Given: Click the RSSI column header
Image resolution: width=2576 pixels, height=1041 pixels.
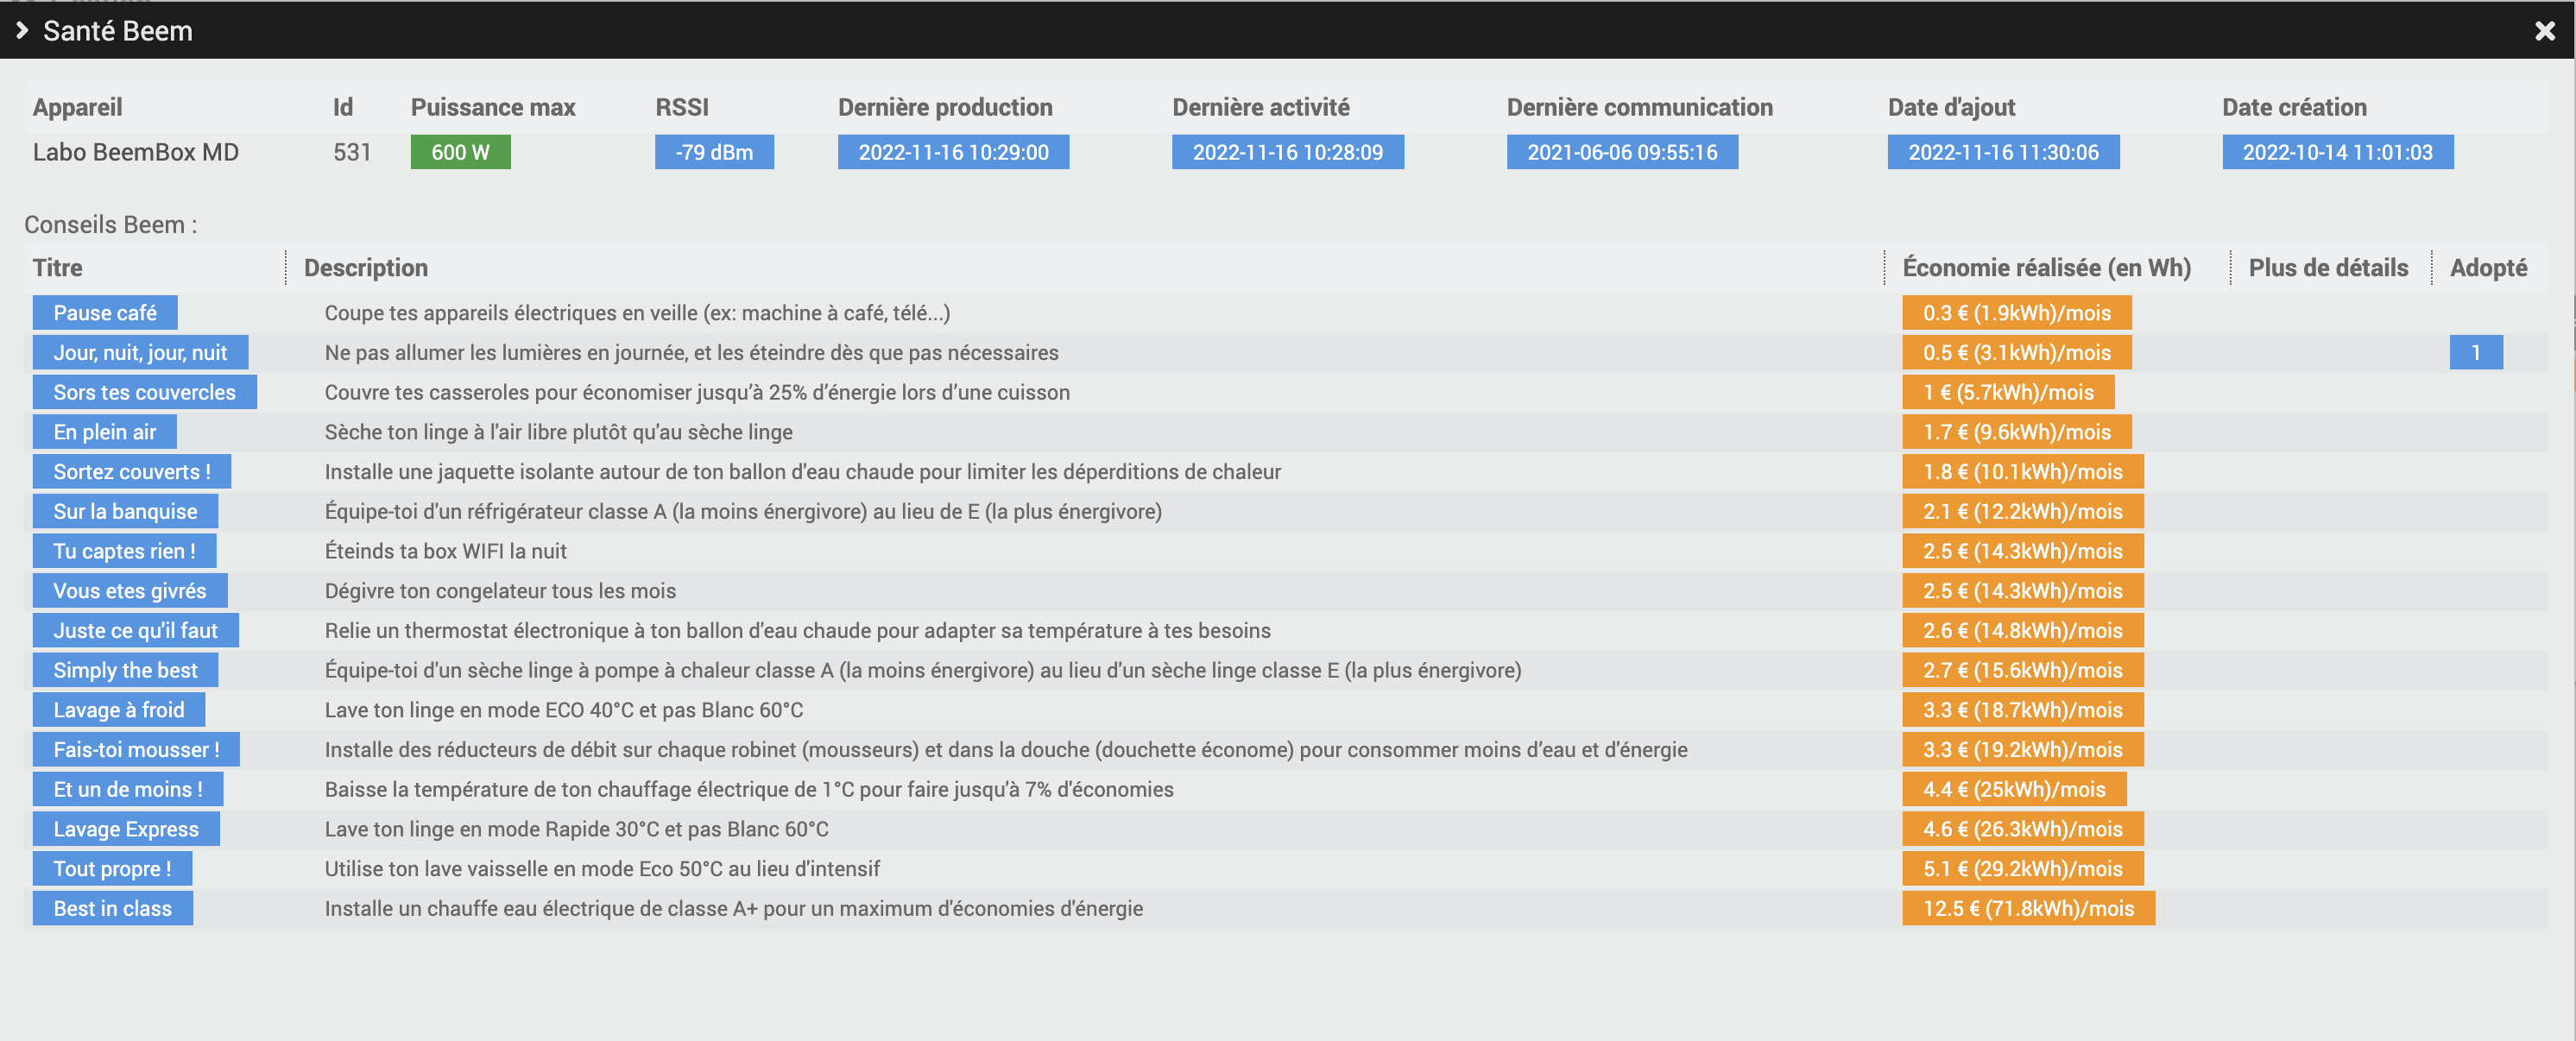Looking at the screenshot, I should tap(682, 107).
